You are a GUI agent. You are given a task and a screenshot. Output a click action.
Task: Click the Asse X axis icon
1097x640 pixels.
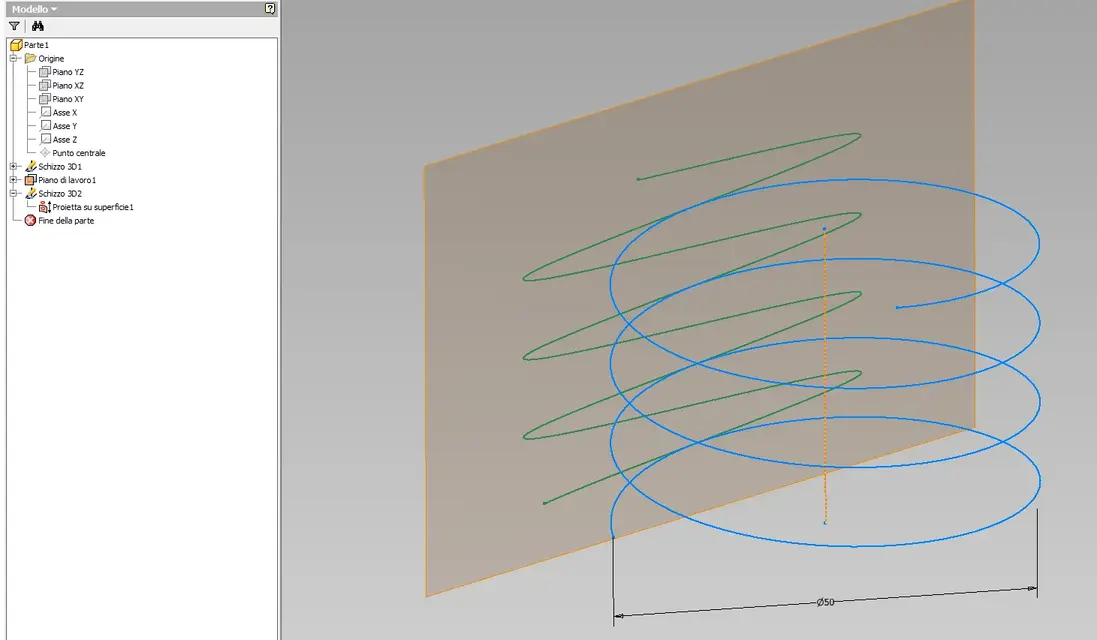[x=45, y=112]
